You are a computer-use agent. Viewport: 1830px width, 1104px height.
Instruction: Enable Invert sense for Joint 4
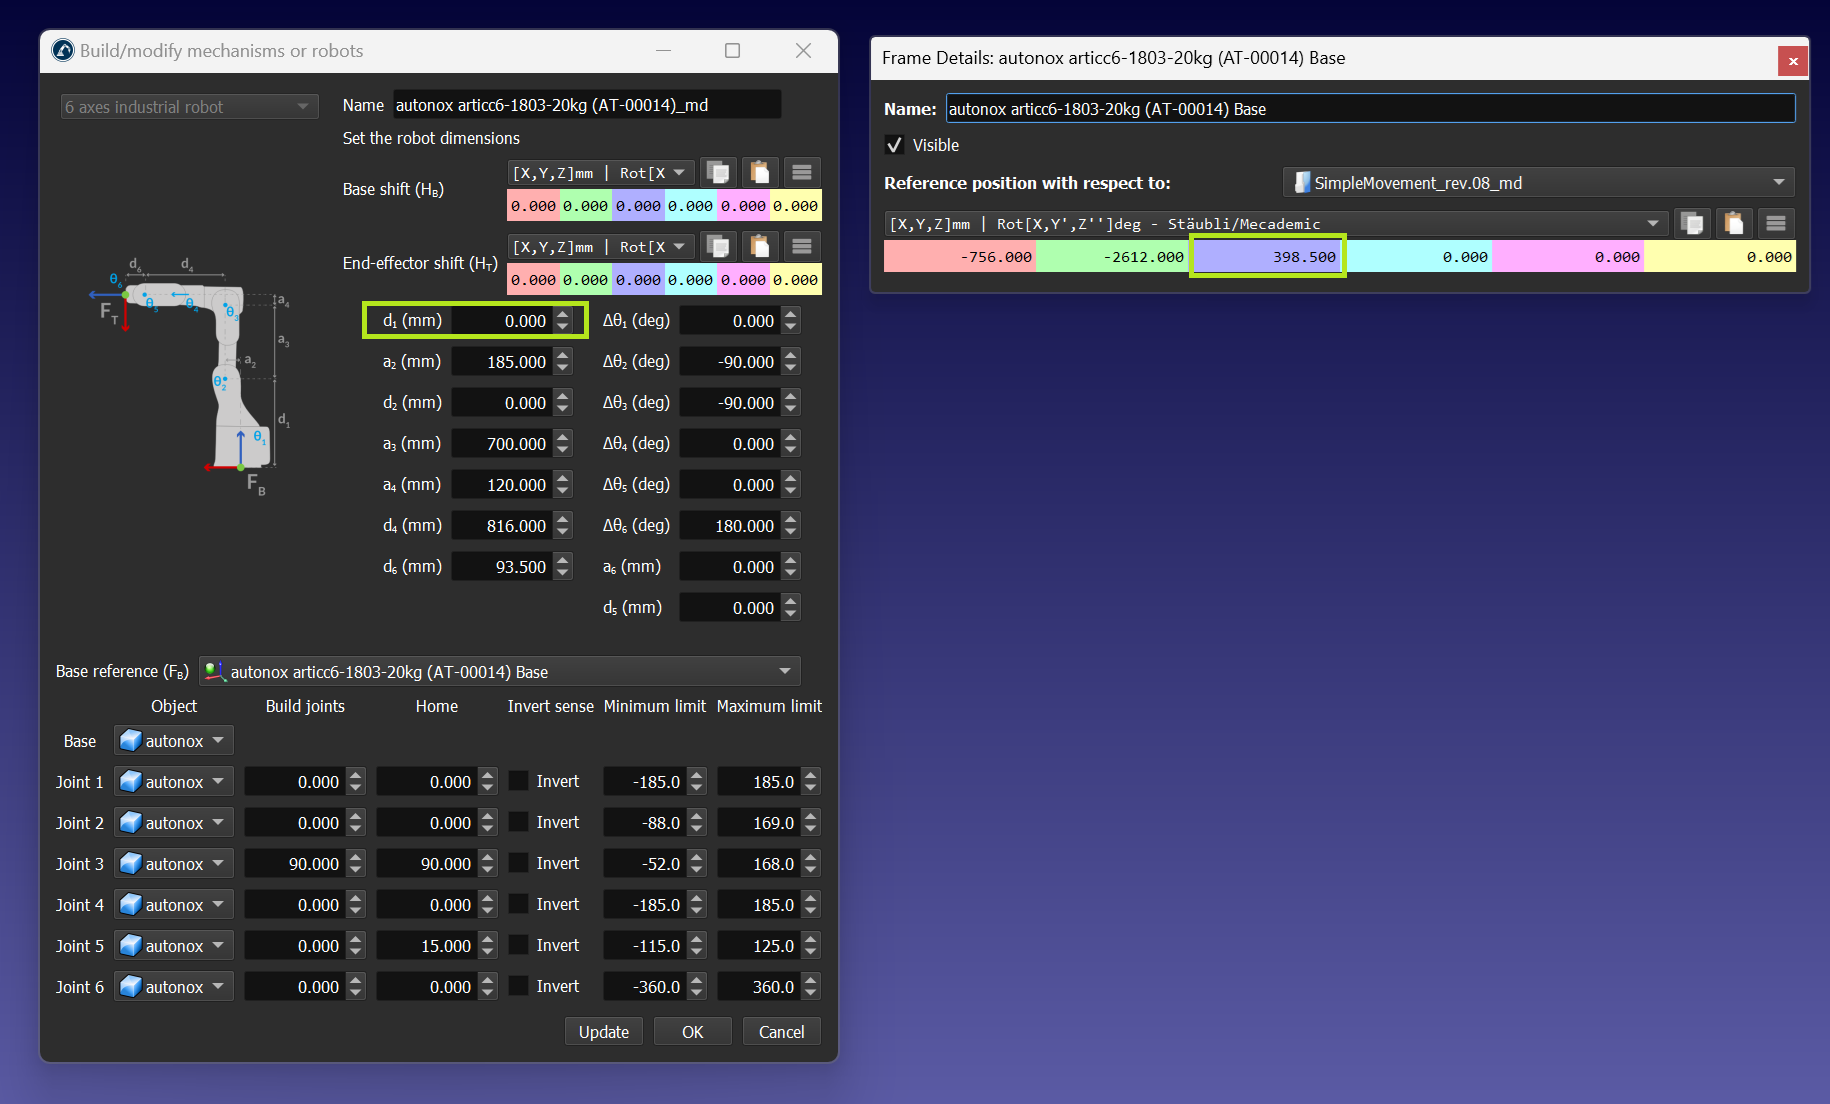click(519, 904)
